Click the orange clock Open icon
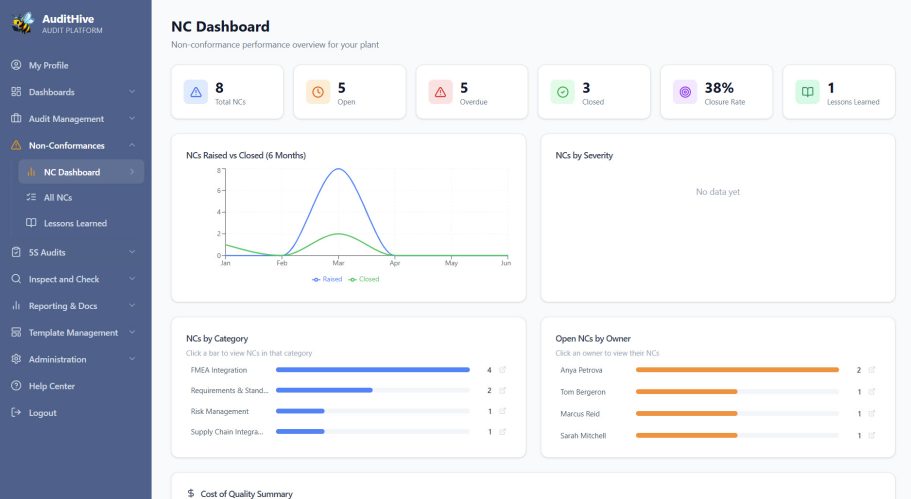The width and height of the screenshot is (911, 499). [x=318, y=92]
